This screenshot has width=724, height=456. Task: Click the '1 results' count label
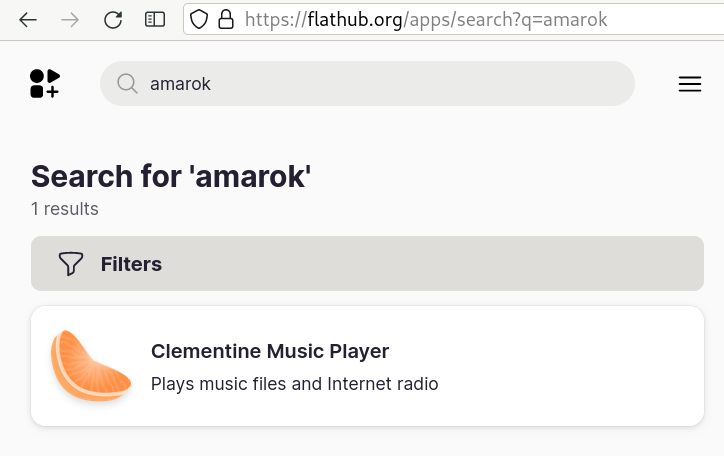(65, 209)
